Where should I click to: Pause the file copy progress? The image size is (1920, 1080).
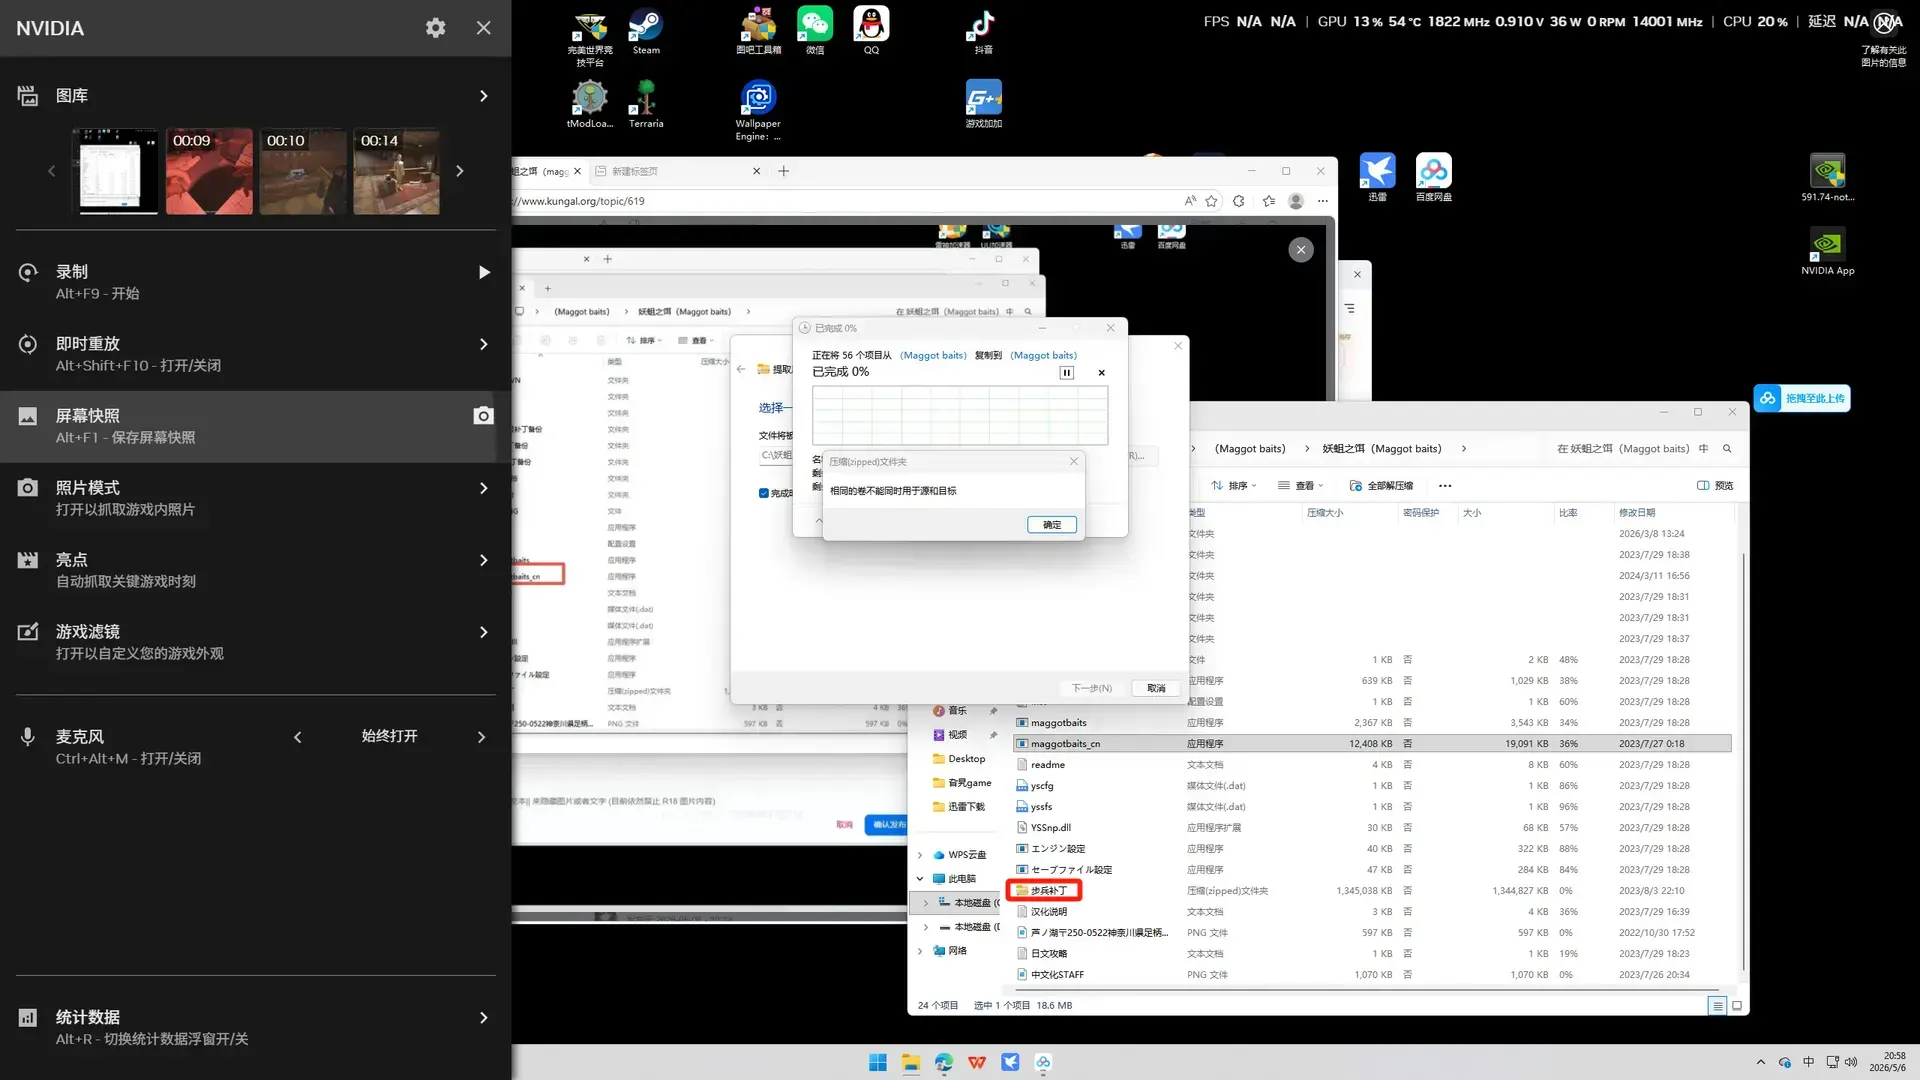point(1066,373)
